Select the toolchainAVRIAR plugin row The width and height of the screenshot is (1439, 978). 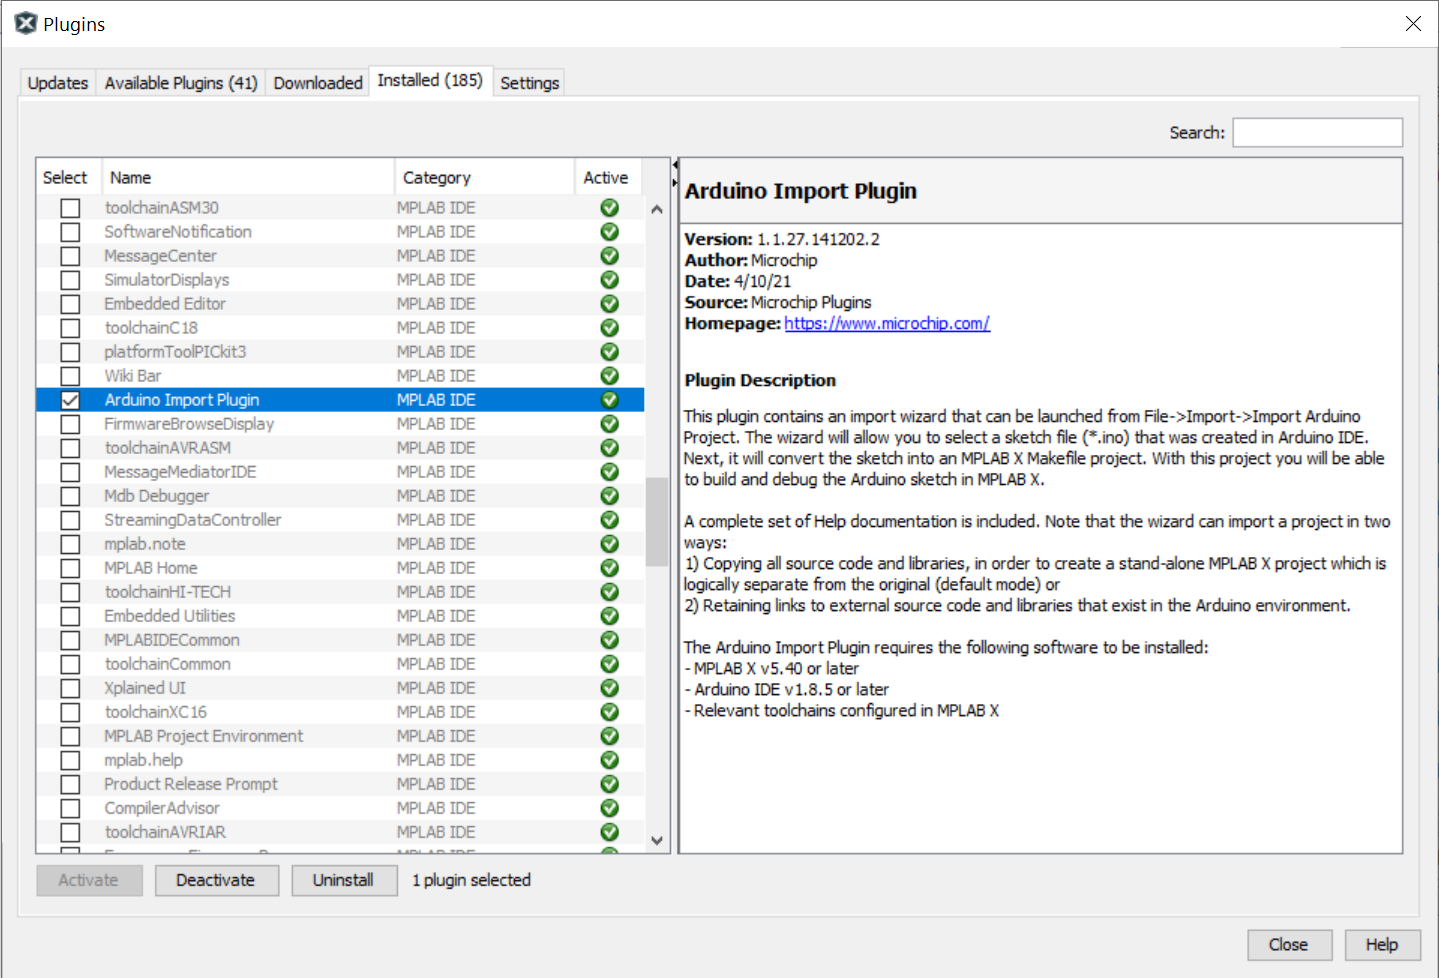pos(340,832)
